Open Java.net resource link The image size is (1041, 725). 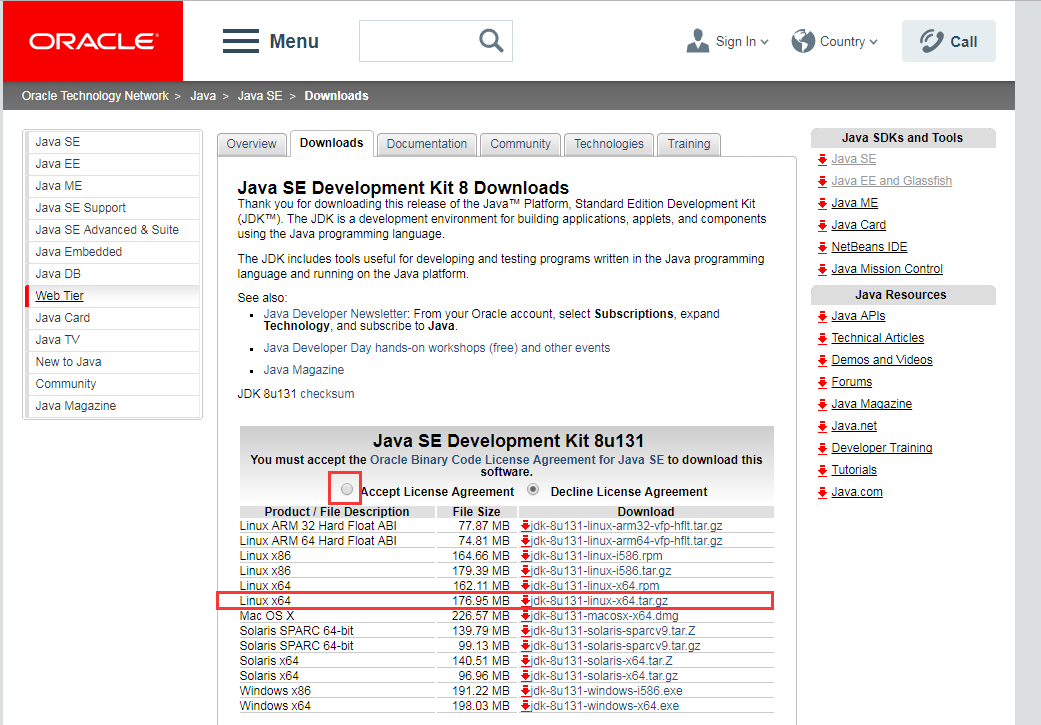point(854,426)
